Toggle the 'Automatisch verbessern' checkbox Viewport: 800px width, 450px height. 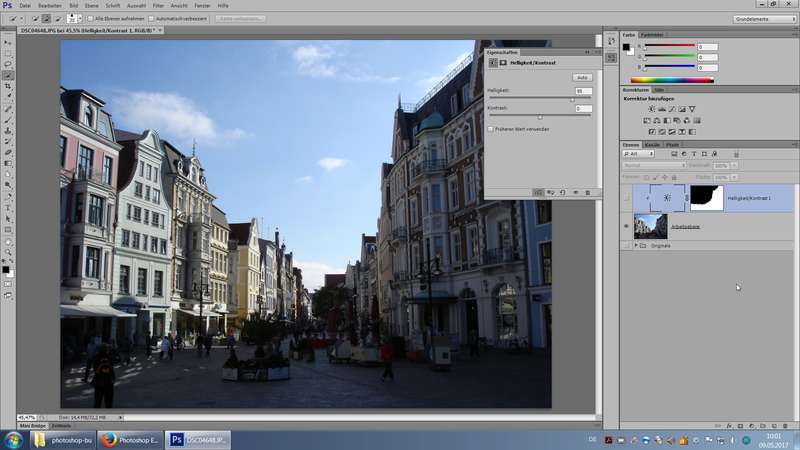pos(151,18)
